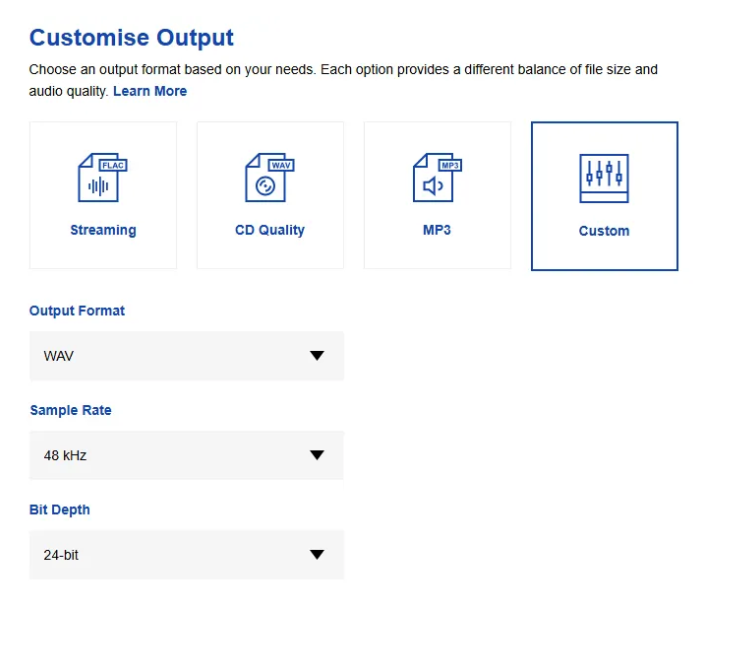This screenshot has width=741, height=645.
Task: Click the WAV disc icon for CD Quality
Action: 269,180
